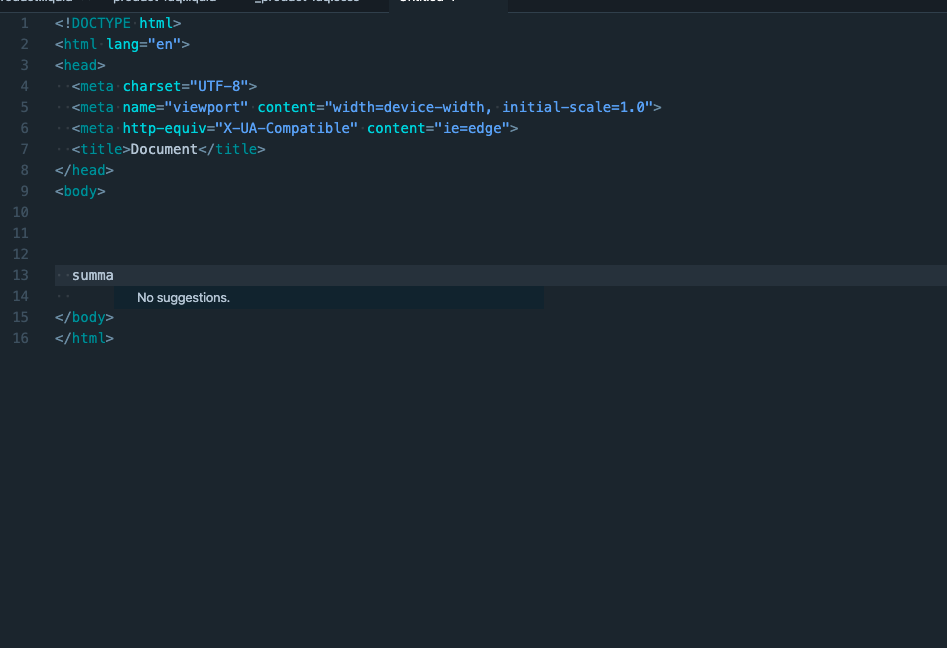The width and height of the screenshot is (947, 648).
Task: Select the _product-faq file tab
Action: click(307, 5)
